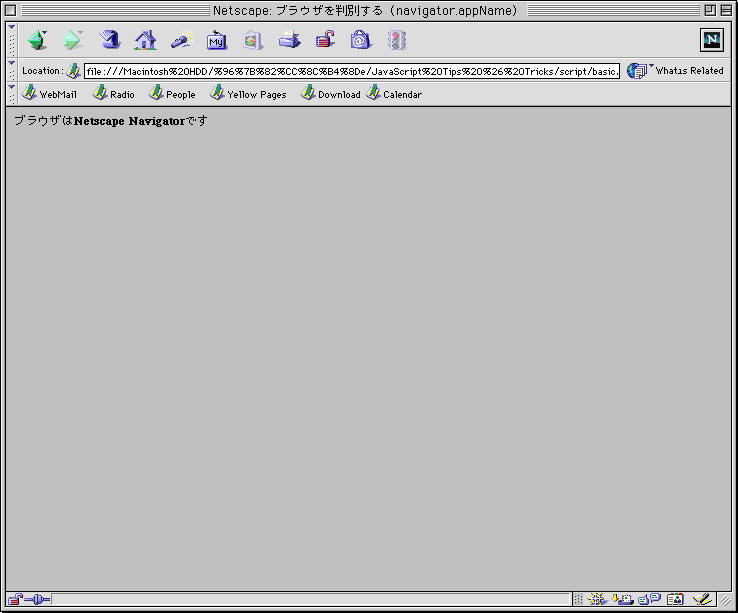Load images with the Images toolbar icon
The image size is (738, 613).
click(253, 40)
